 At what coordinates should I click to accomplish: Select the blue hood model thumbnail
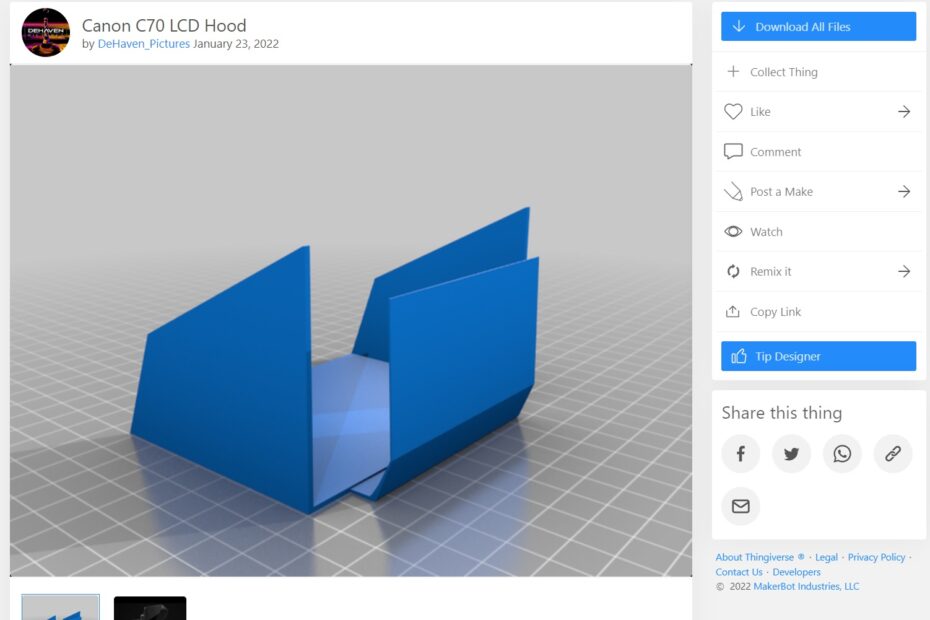60,608
